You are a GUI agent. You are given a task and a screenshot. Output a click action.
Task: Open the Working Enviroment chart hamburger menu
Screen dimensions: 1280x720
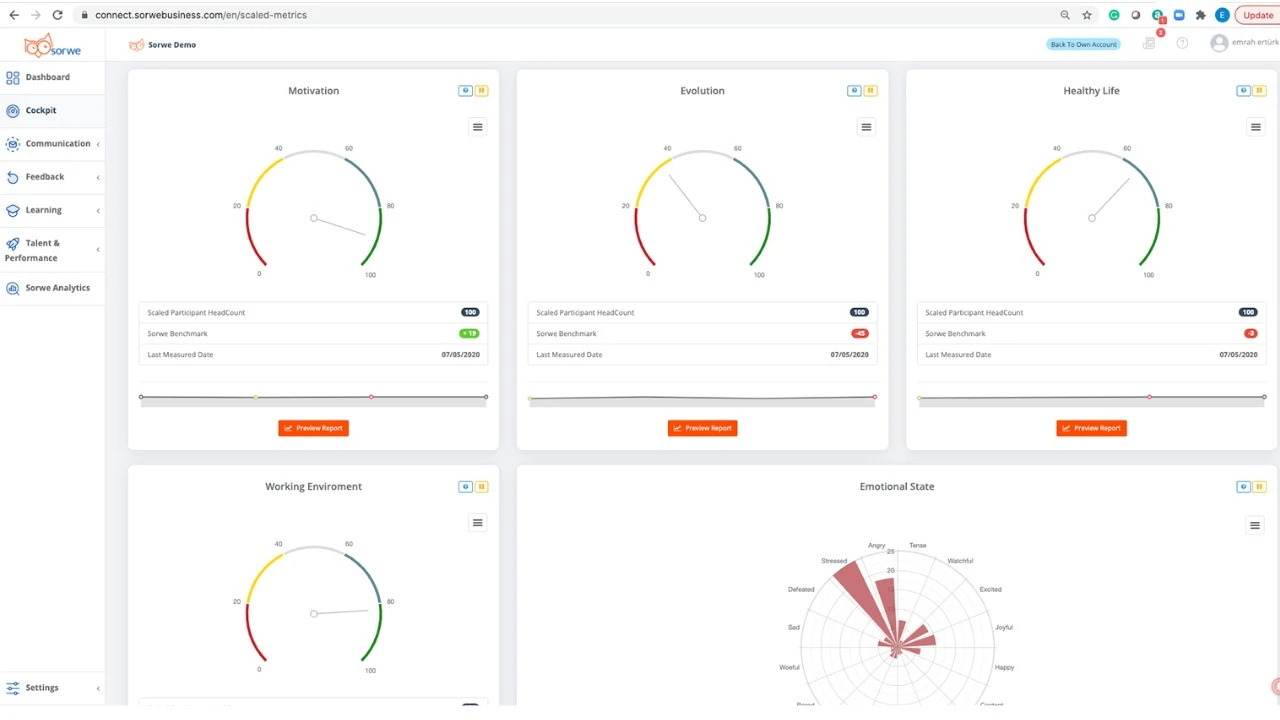coord(478,523)
